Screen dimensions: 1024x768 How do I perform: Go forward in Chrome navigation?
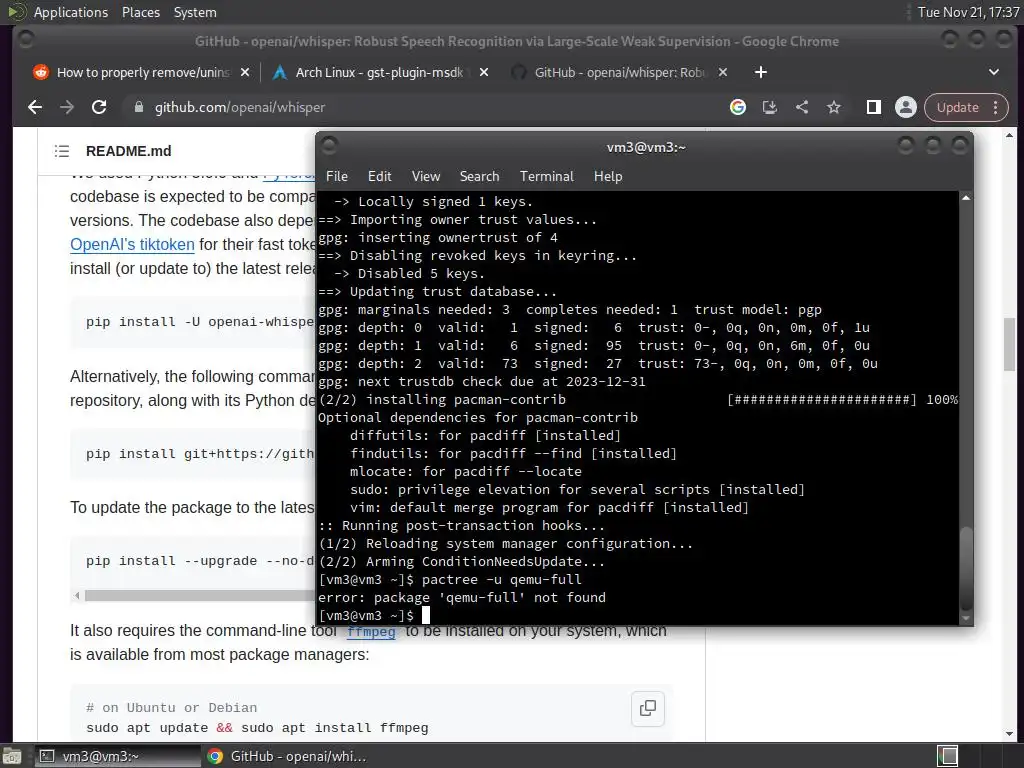[x=67, y=107]
